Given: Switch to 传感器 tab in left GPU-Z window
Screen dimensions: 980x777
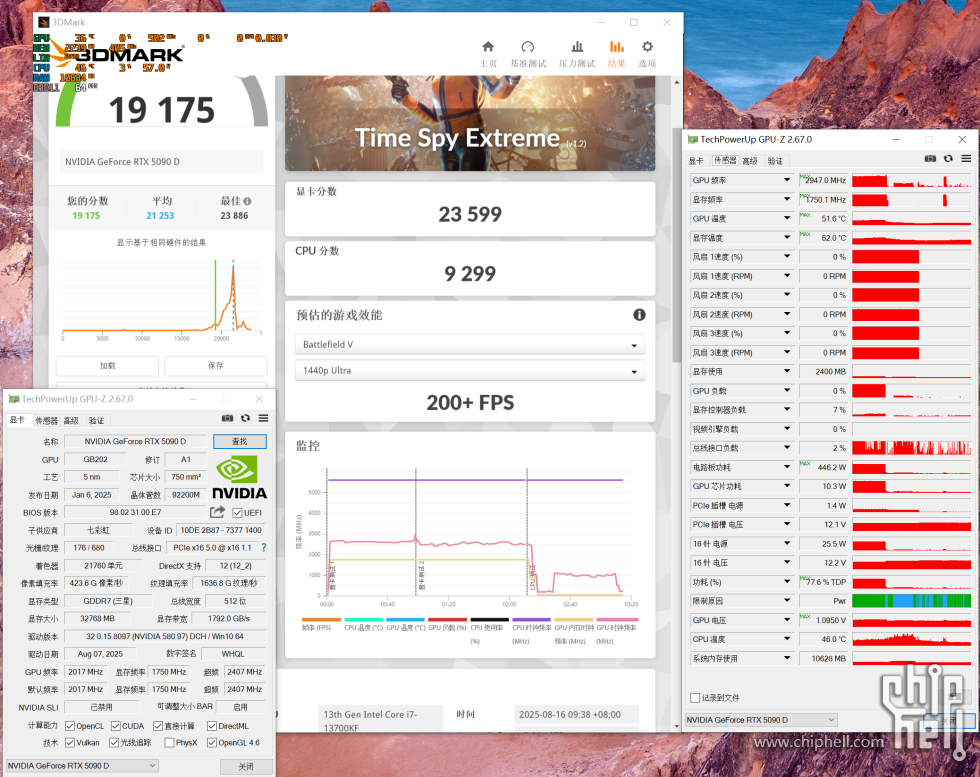Looking at the screenshot, I should [46, 421].
